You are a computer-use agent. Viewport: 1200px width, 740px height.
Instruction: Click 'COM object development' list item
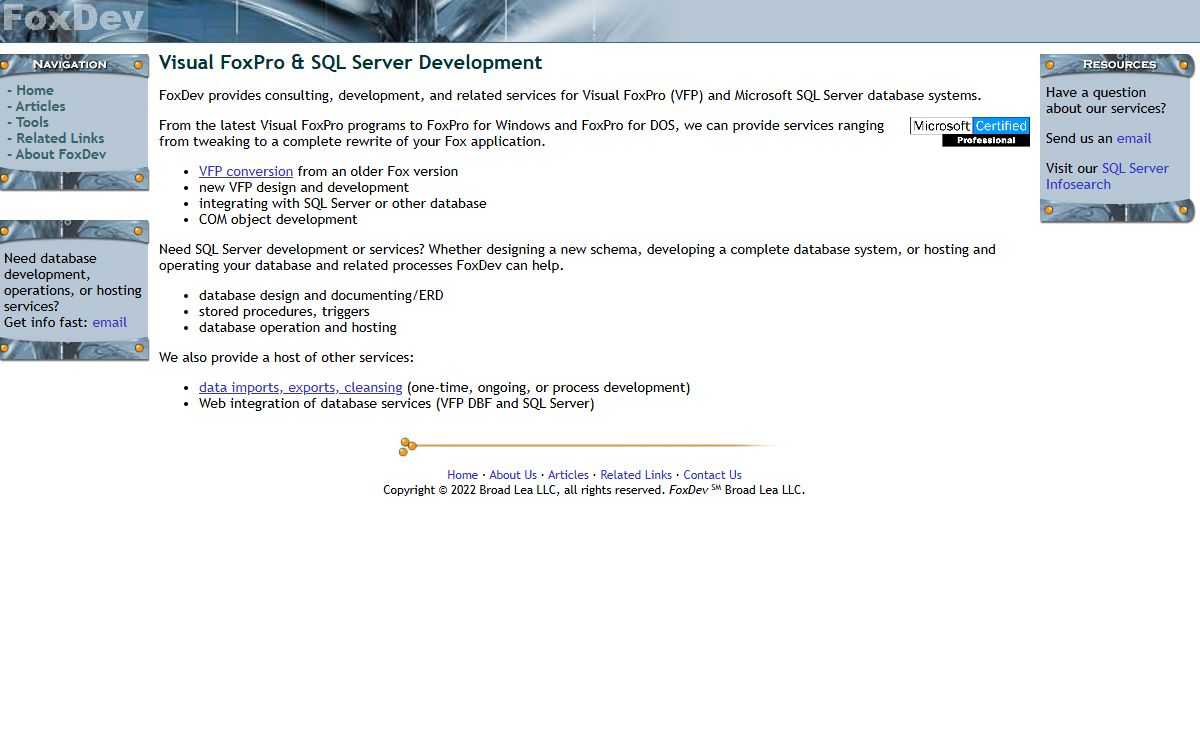coord(278,219)
